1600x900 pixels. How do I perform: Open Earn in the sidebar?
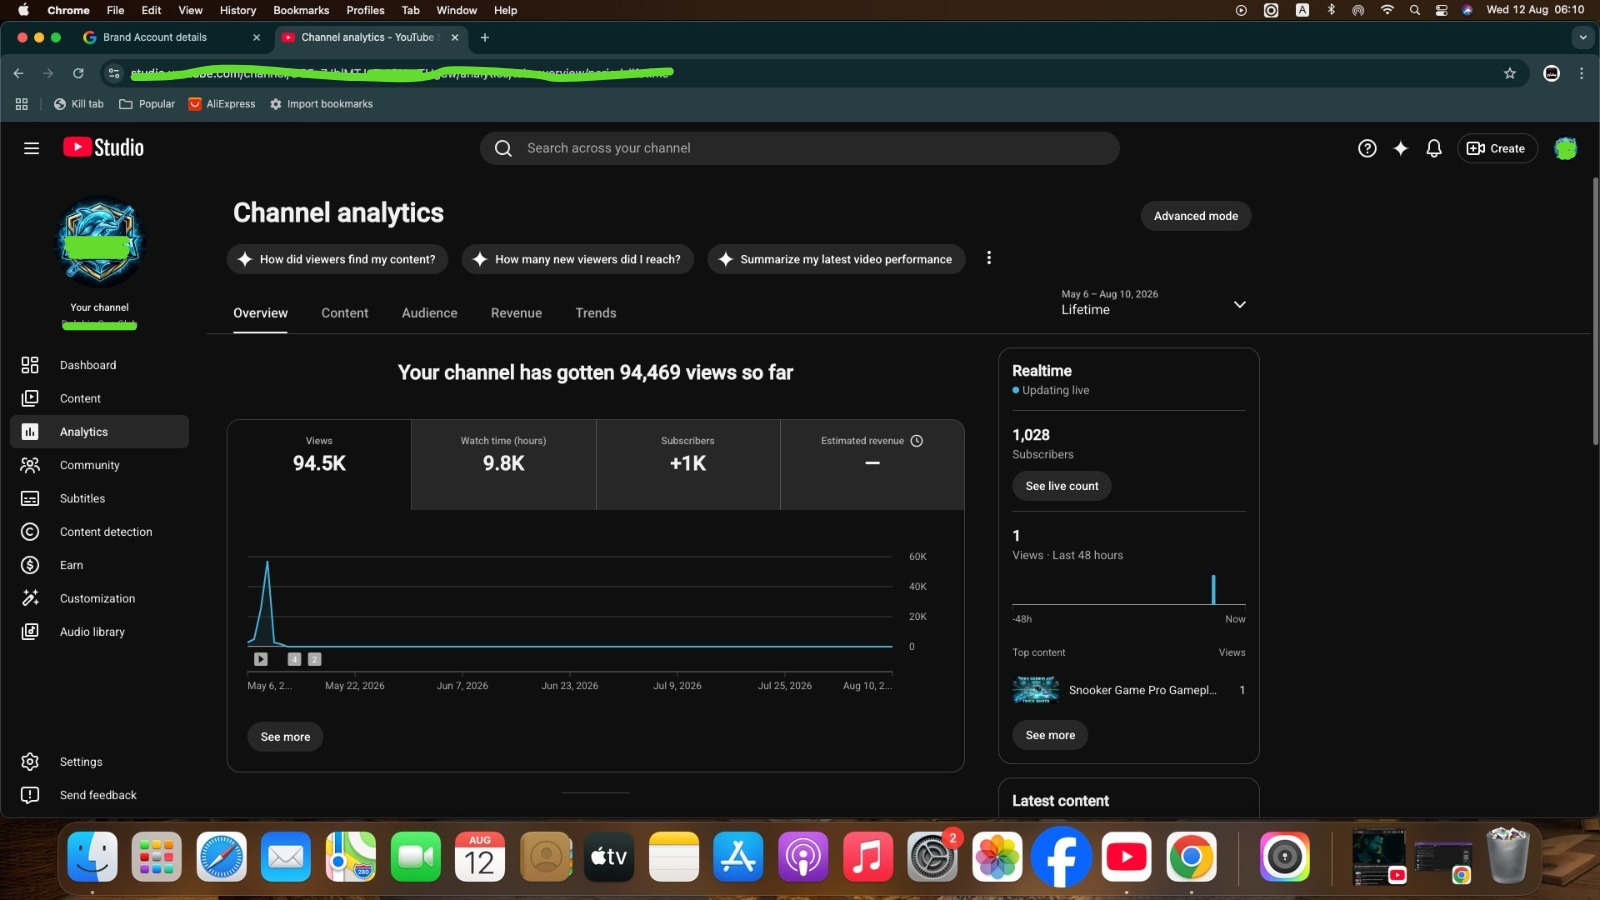[x=99, y=565]
